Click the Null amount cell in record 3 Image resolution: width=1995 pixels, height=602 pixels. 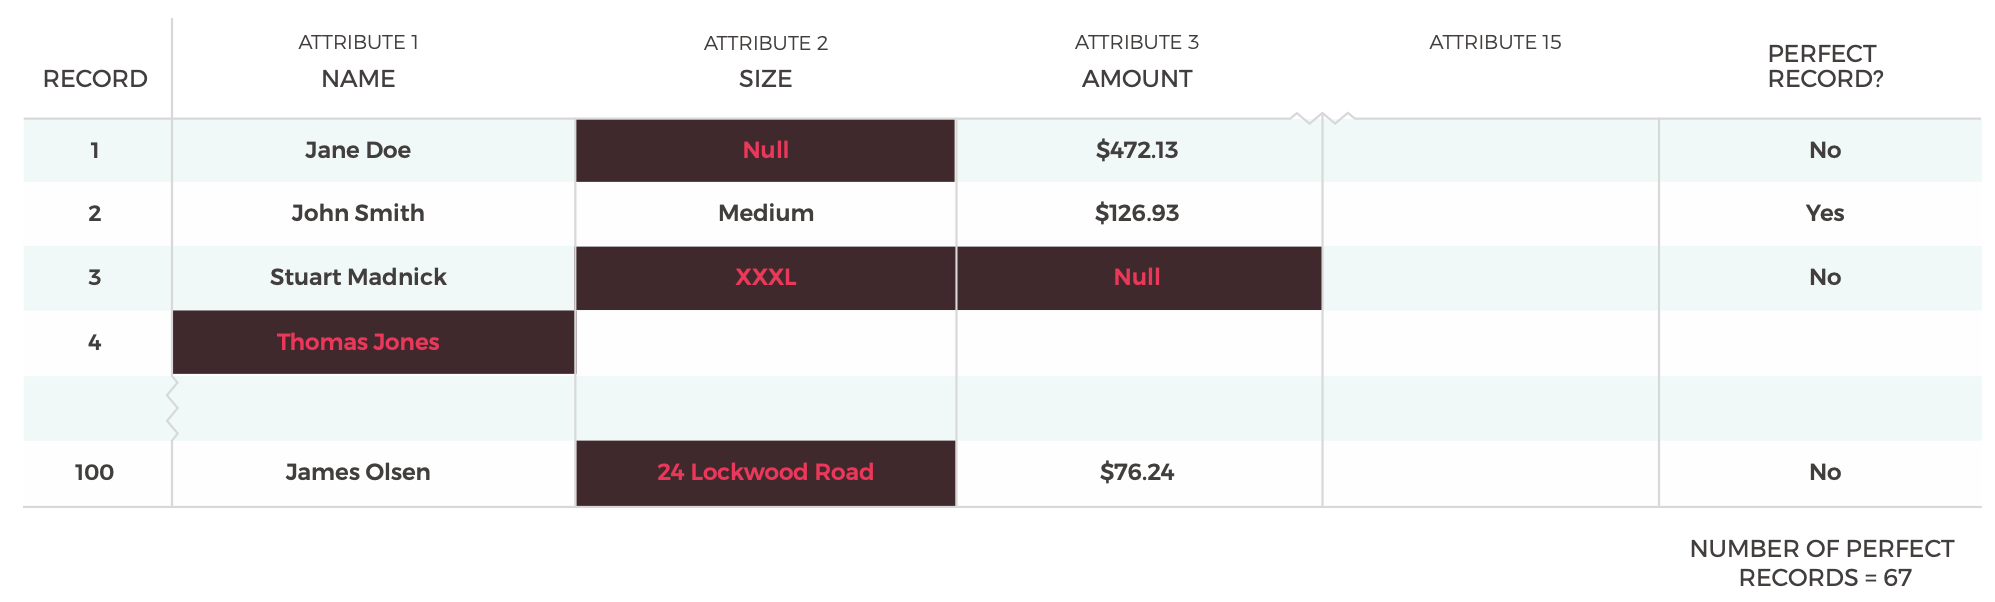1139,277
